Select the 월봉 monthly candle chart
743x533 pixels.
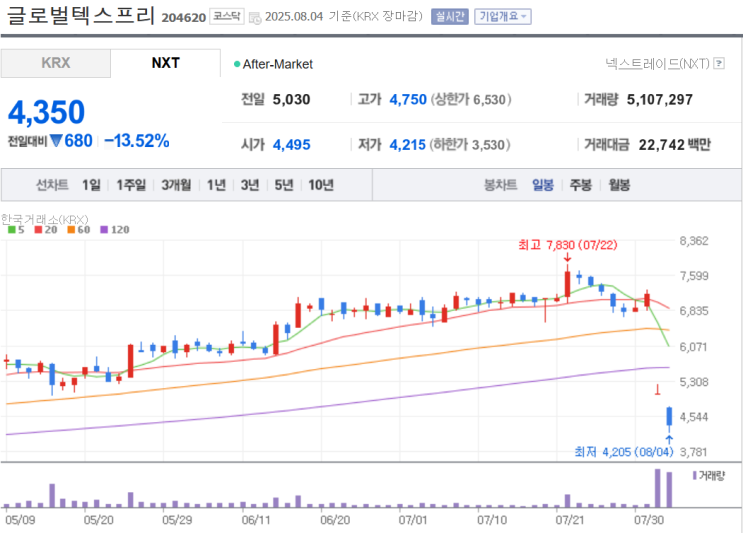coord(619,185)
